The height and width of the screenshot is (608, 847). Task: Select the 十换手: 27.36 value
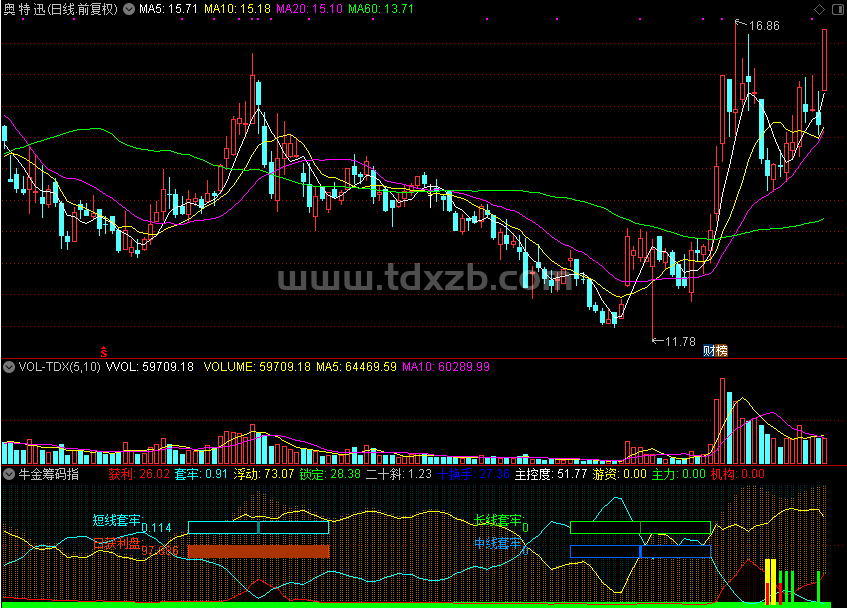473,475
